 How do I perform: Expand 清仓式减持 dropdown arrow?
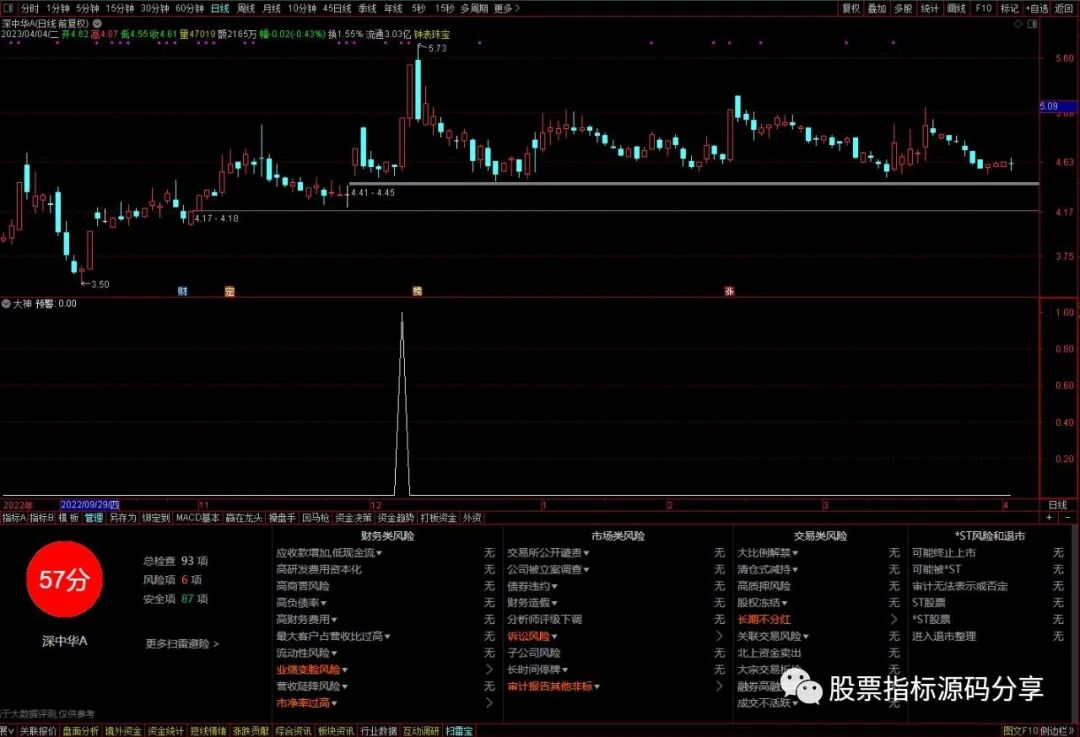click(x=795, y=570)
